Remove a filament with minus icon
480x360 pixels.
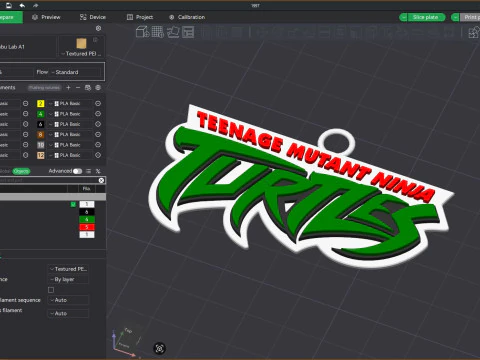pyautogui.click(x=78, y=87)
